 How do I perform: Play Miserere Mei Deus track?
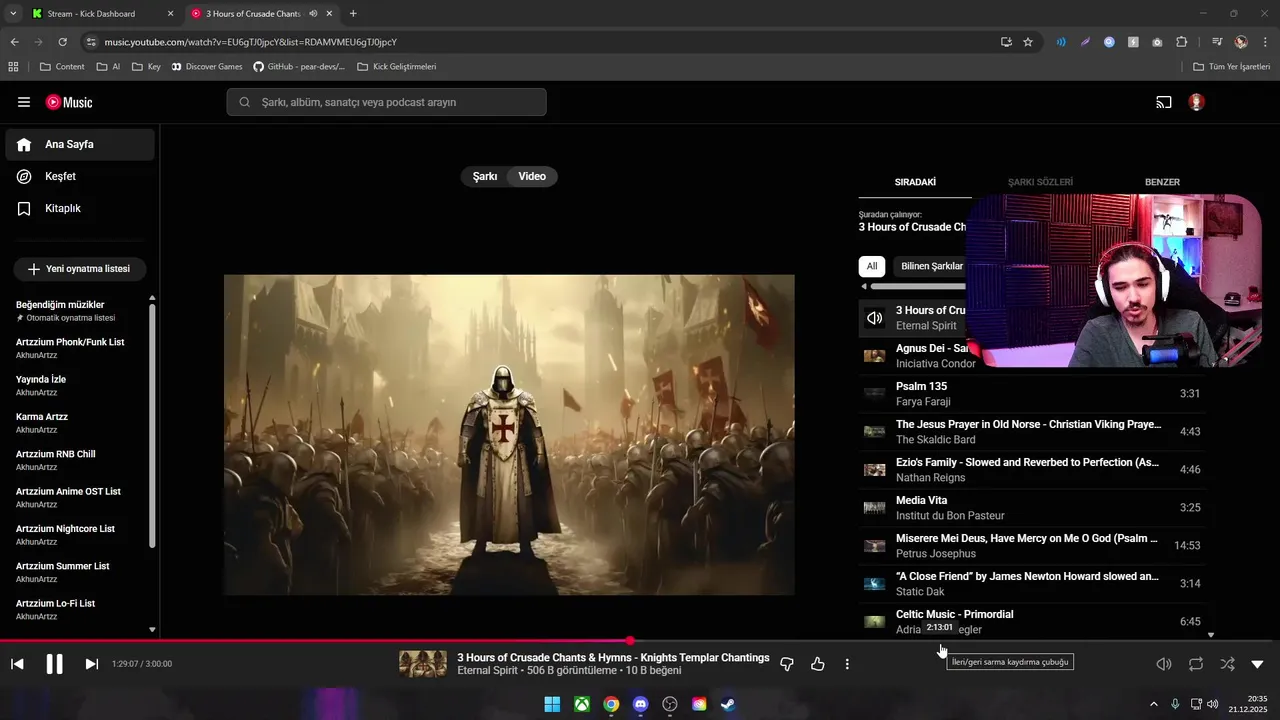coord(1032,546)
